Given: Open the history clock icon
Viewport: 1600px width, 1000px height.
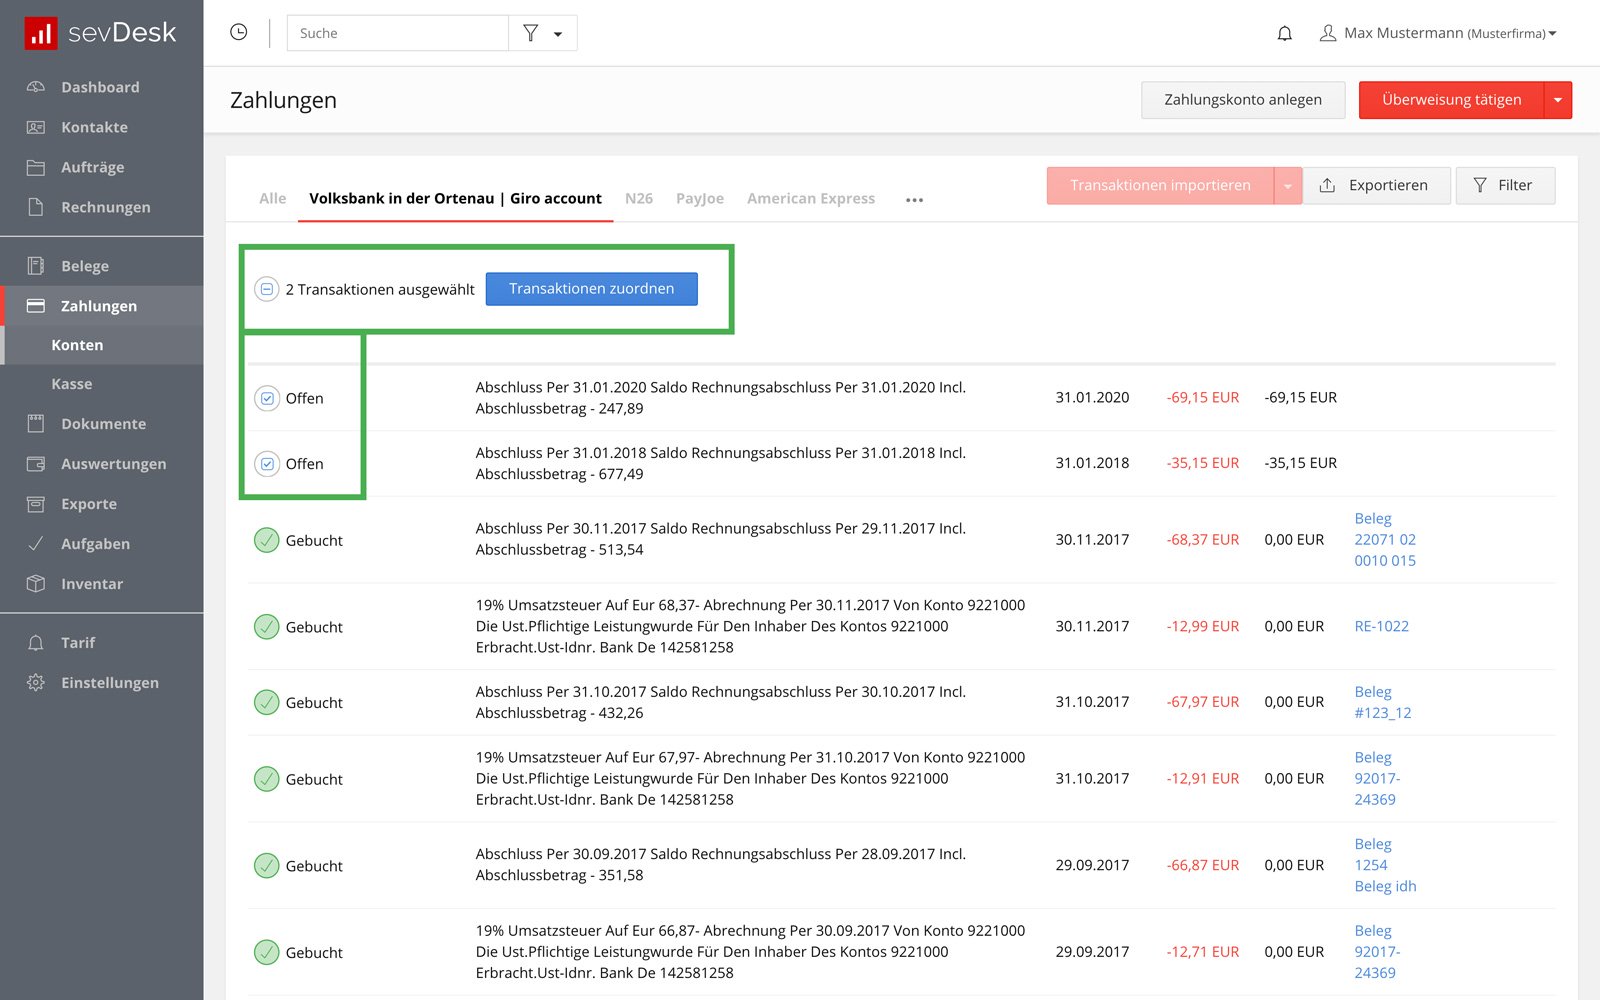Looking at the screenshot, I should point(238,32).
